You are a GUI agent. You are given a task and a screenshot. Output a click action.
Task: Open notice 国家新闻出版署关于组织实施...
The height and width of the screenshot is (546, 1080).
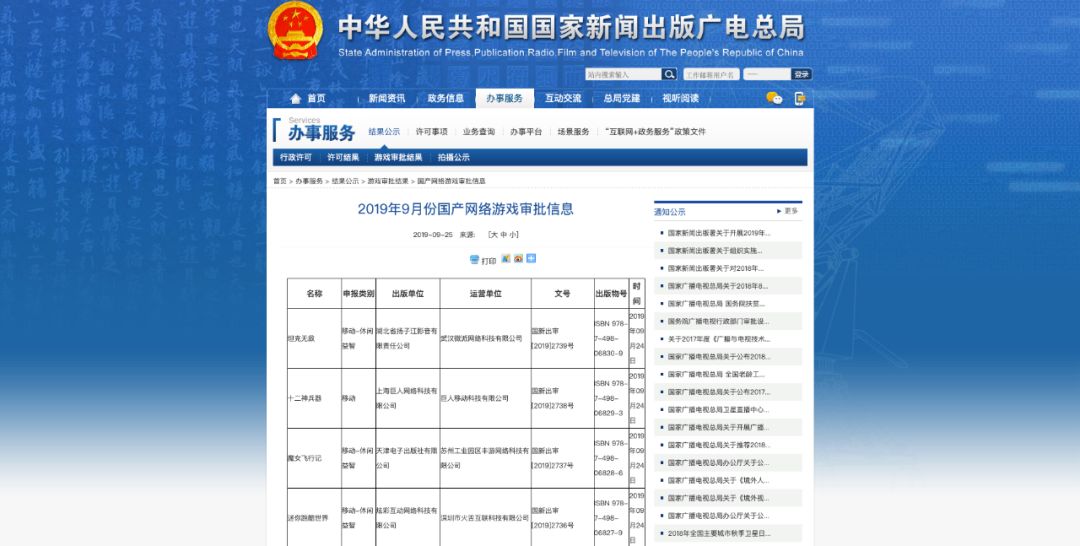coord(714,251)
